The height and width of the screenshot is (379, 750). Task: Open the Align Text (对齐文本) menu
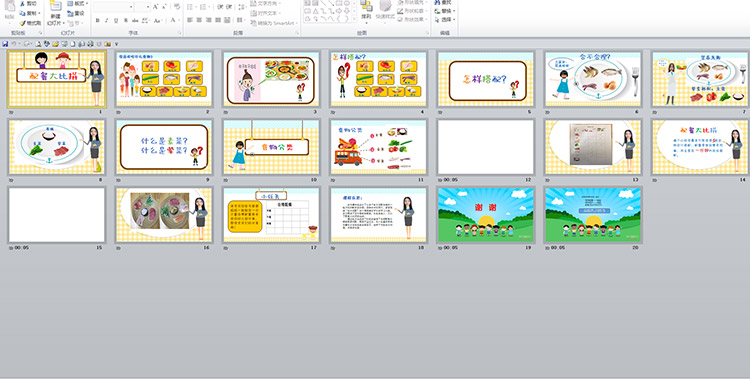(x=265, y=13)
